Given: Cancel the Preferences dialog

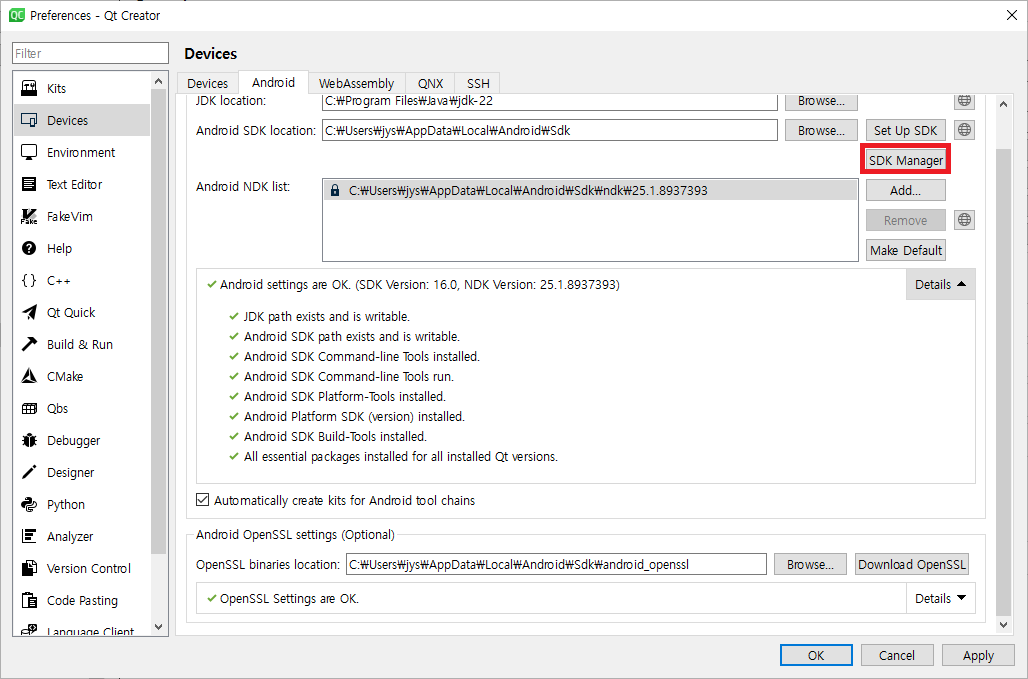Looking at the screenshot, I should click(x=897, y=655).
